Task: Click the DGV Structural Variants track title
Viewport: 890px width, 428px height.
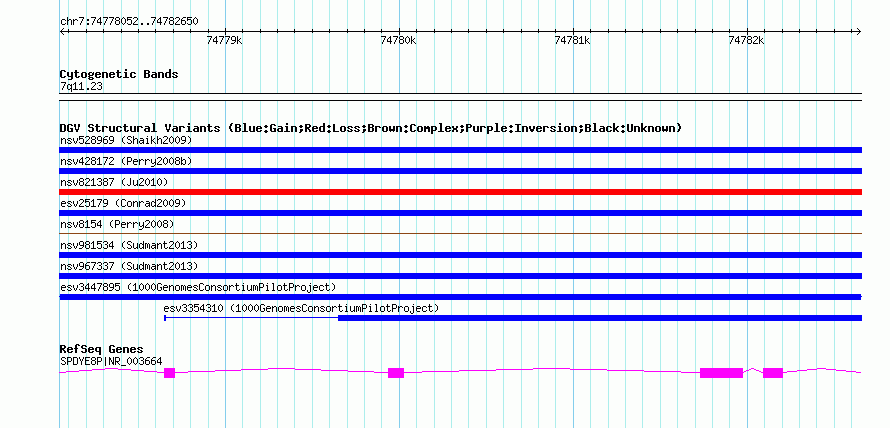Action: tap(370, 128)
